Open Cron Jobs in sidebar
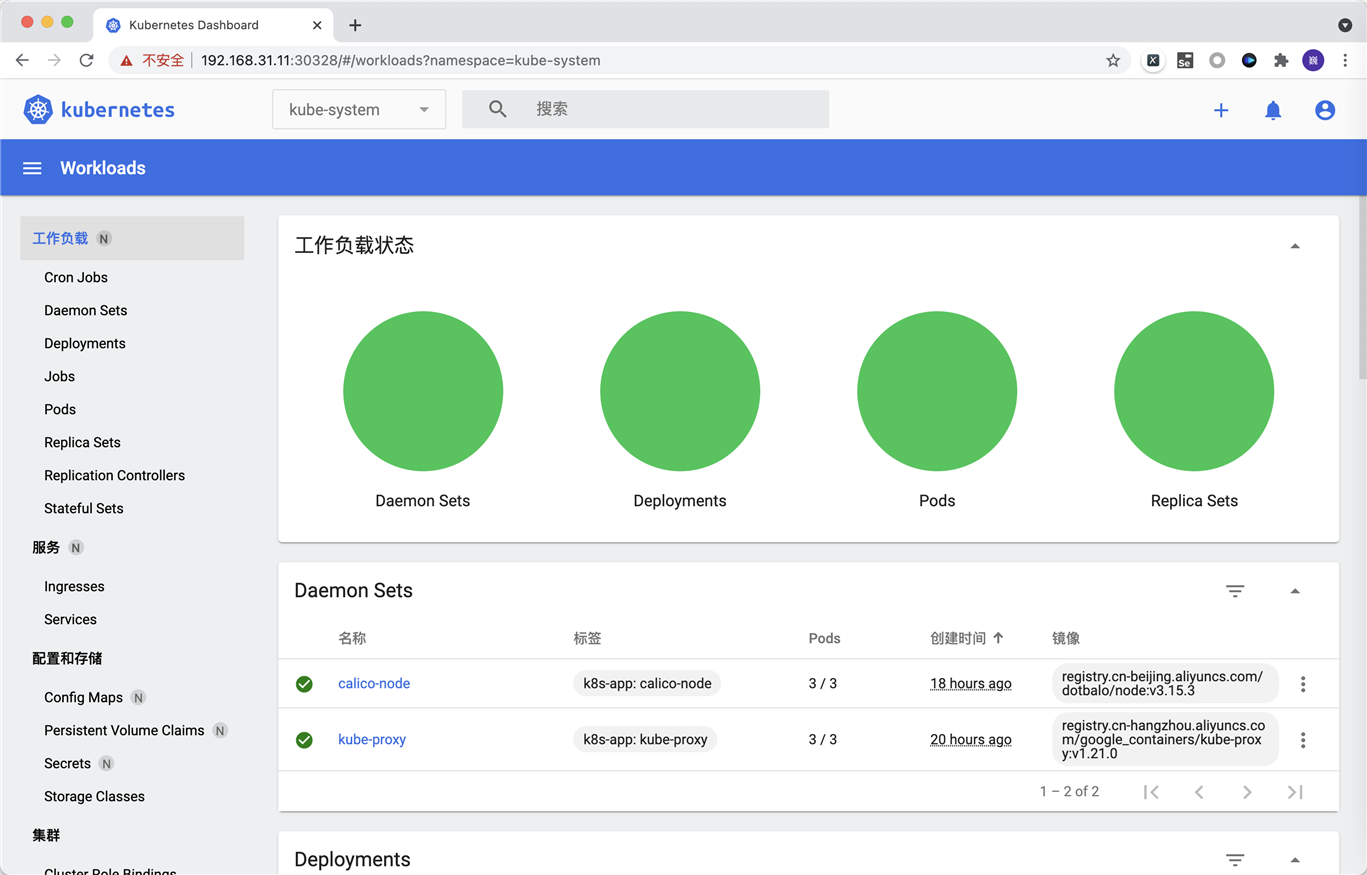The height and width of the screenshot is (875, 1367). (76, 277)
